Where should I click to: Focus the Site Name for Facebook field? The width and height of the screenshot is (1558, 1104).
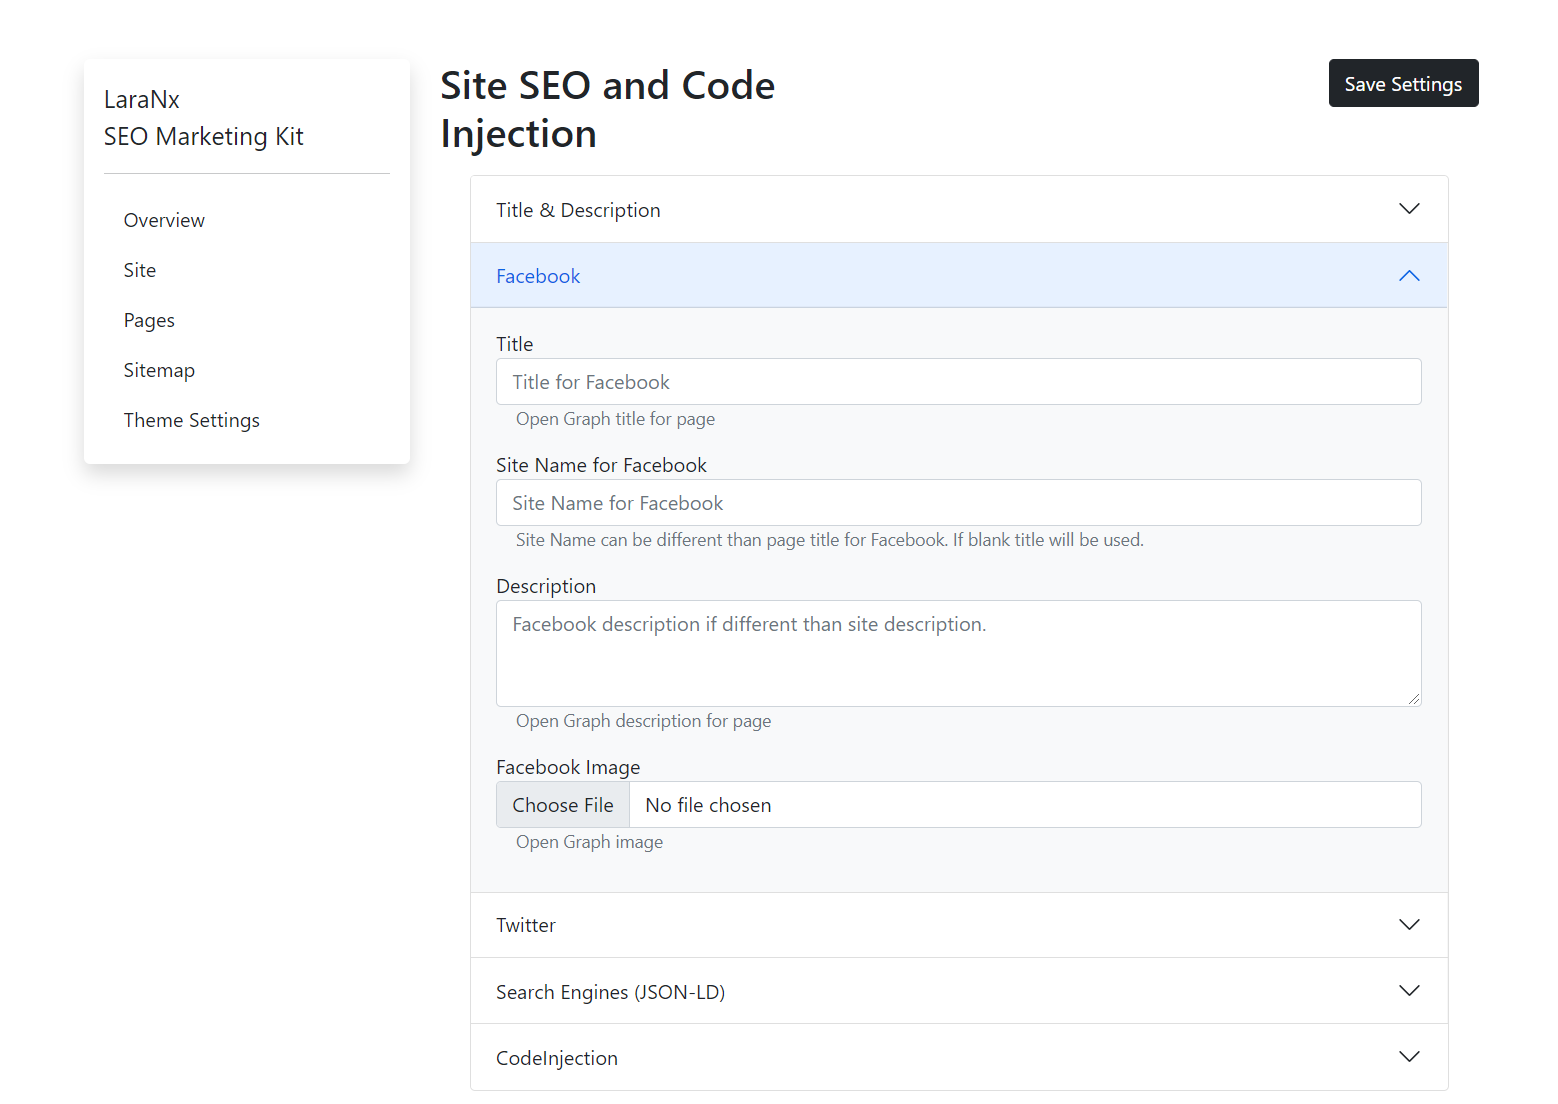click(958, 502)
